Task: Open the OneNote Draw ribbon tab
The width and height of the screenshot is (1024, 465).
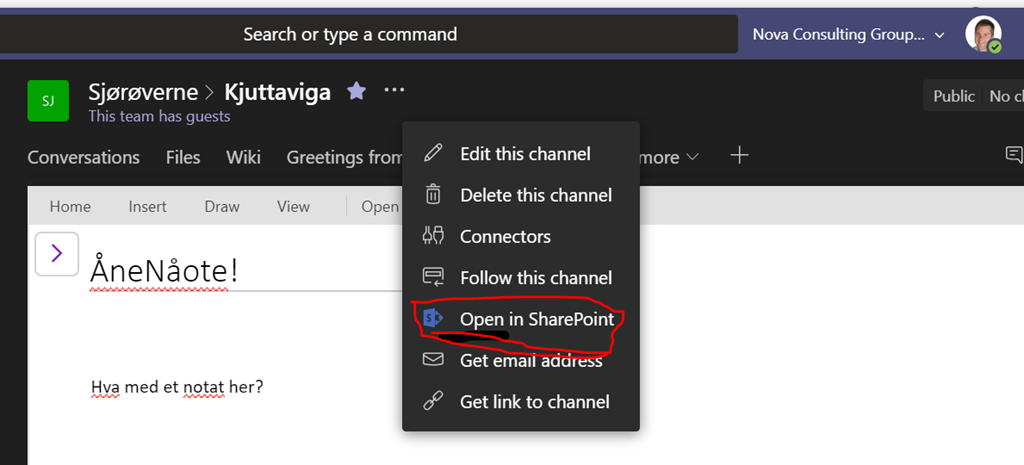Action: (x=222, y=206)
